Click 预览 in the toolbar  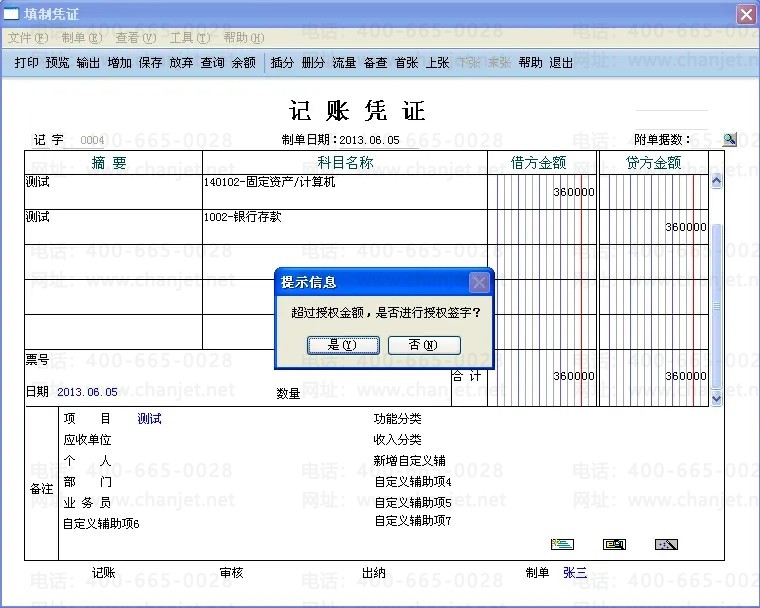tap(57, 63)
